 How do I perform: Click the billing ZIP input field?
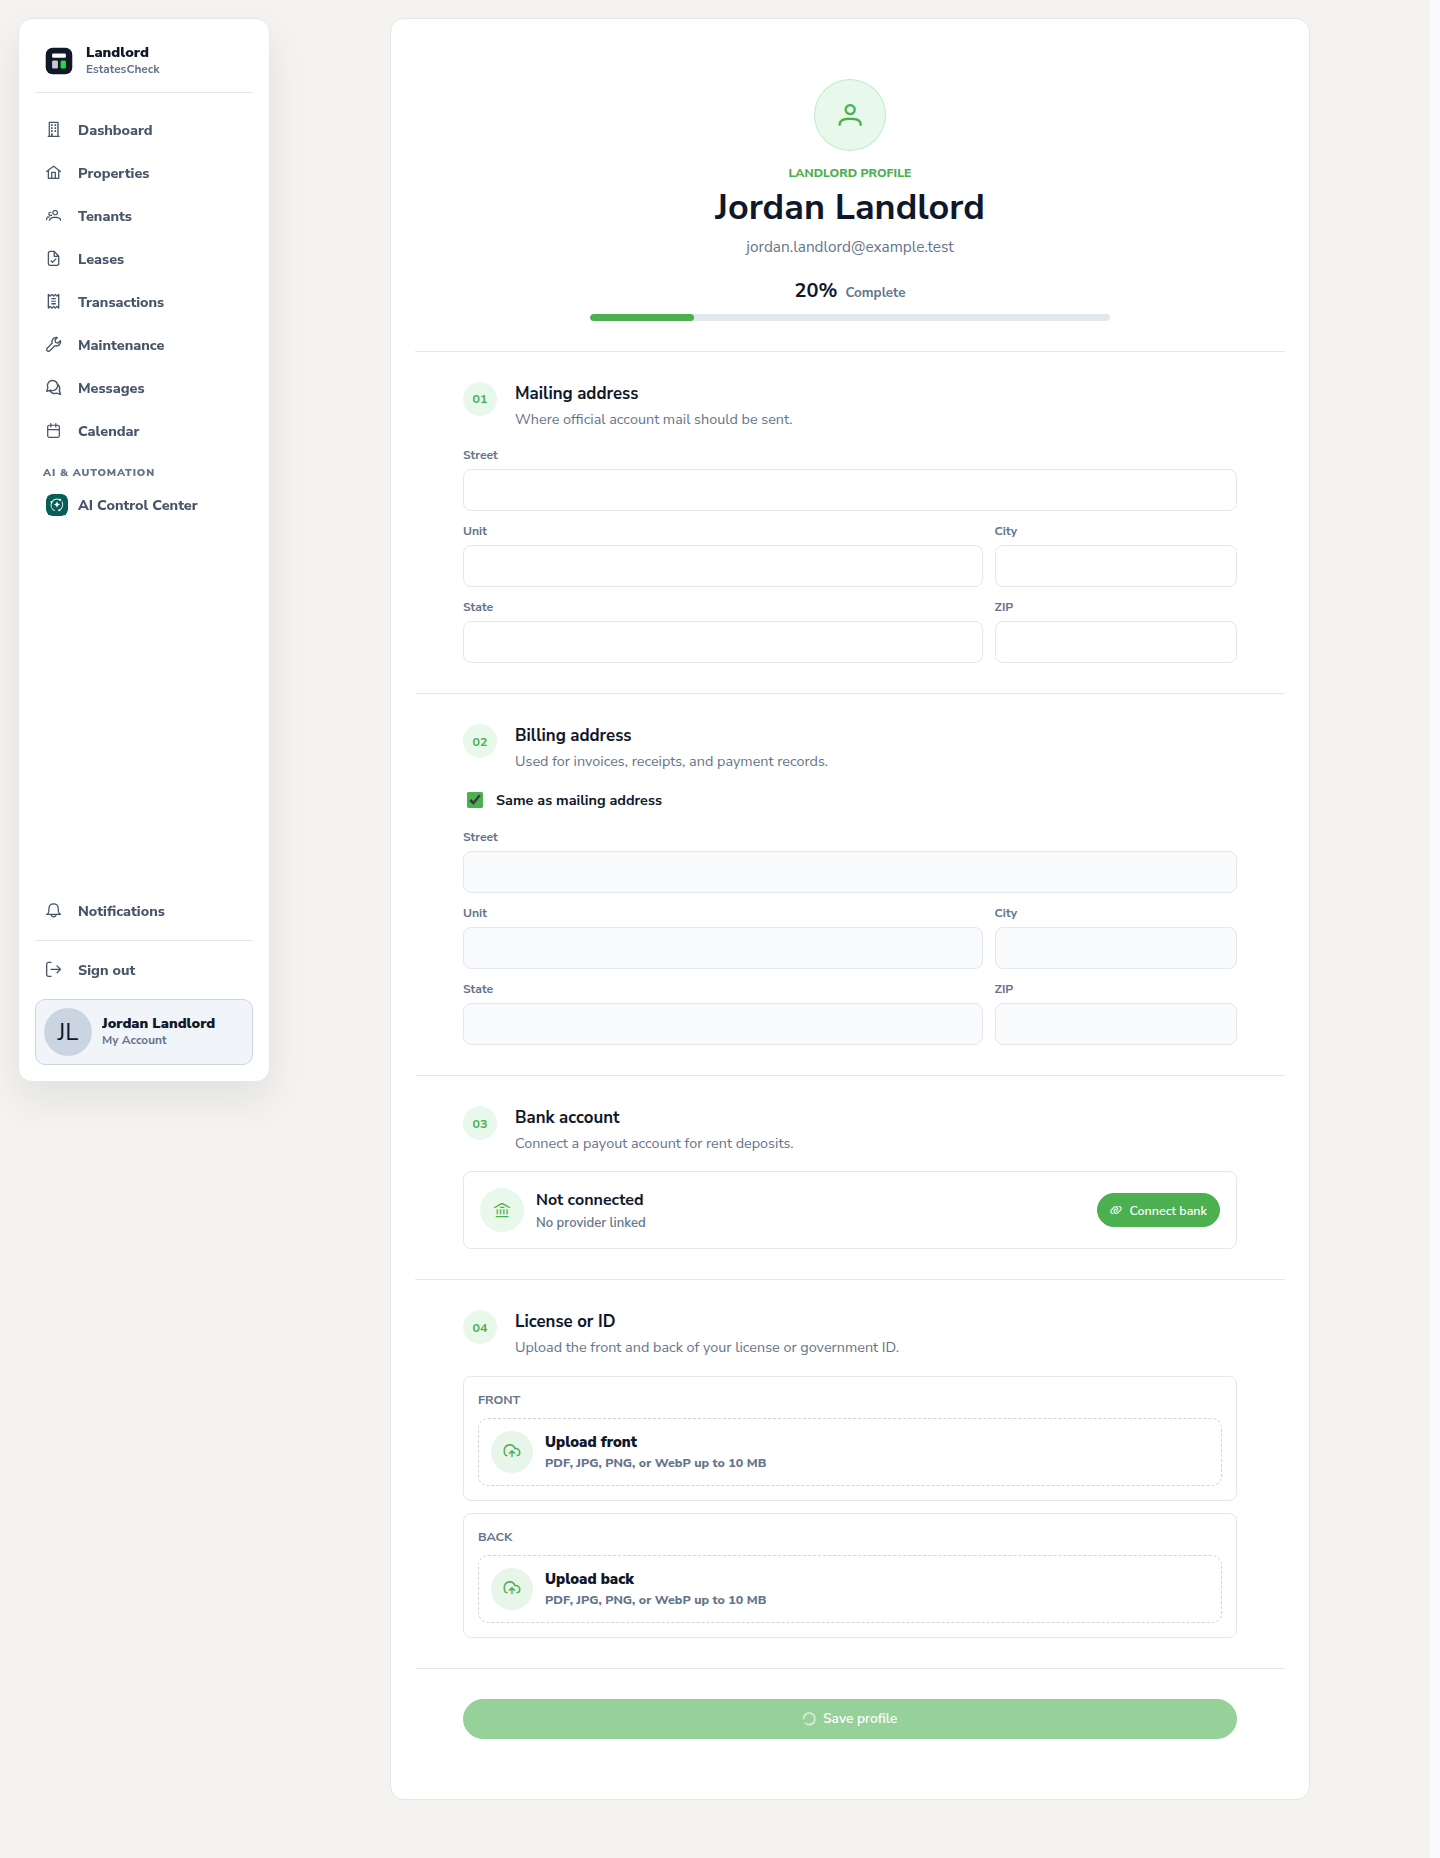click(1116, 1024)
